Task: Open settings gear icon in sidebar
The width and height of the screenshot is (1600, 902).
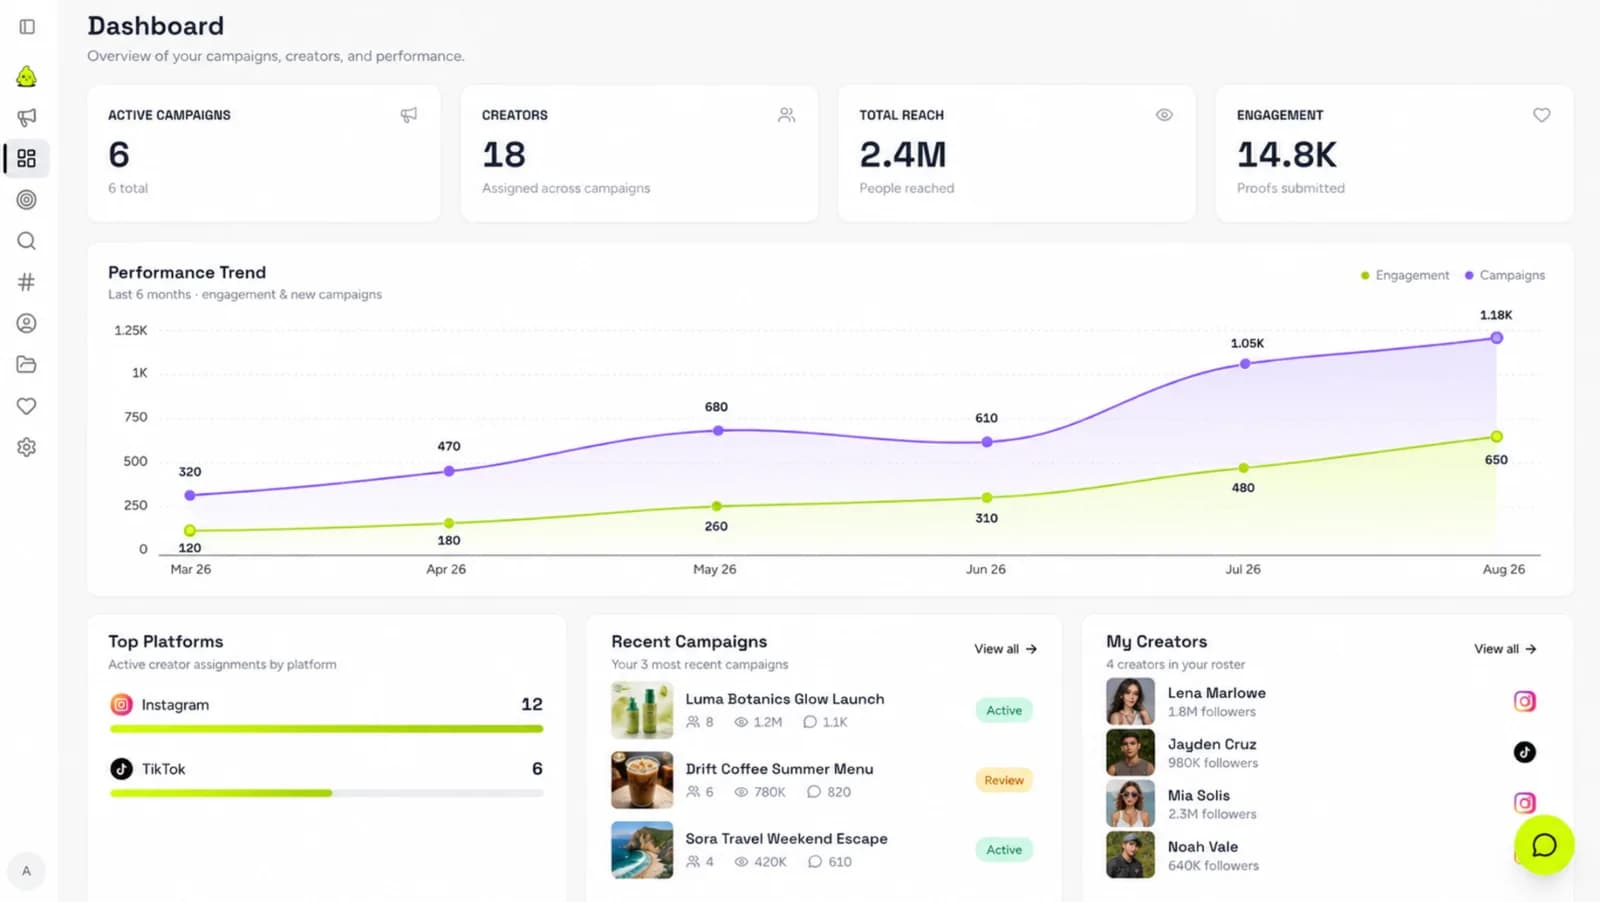Action: (27, 447)
